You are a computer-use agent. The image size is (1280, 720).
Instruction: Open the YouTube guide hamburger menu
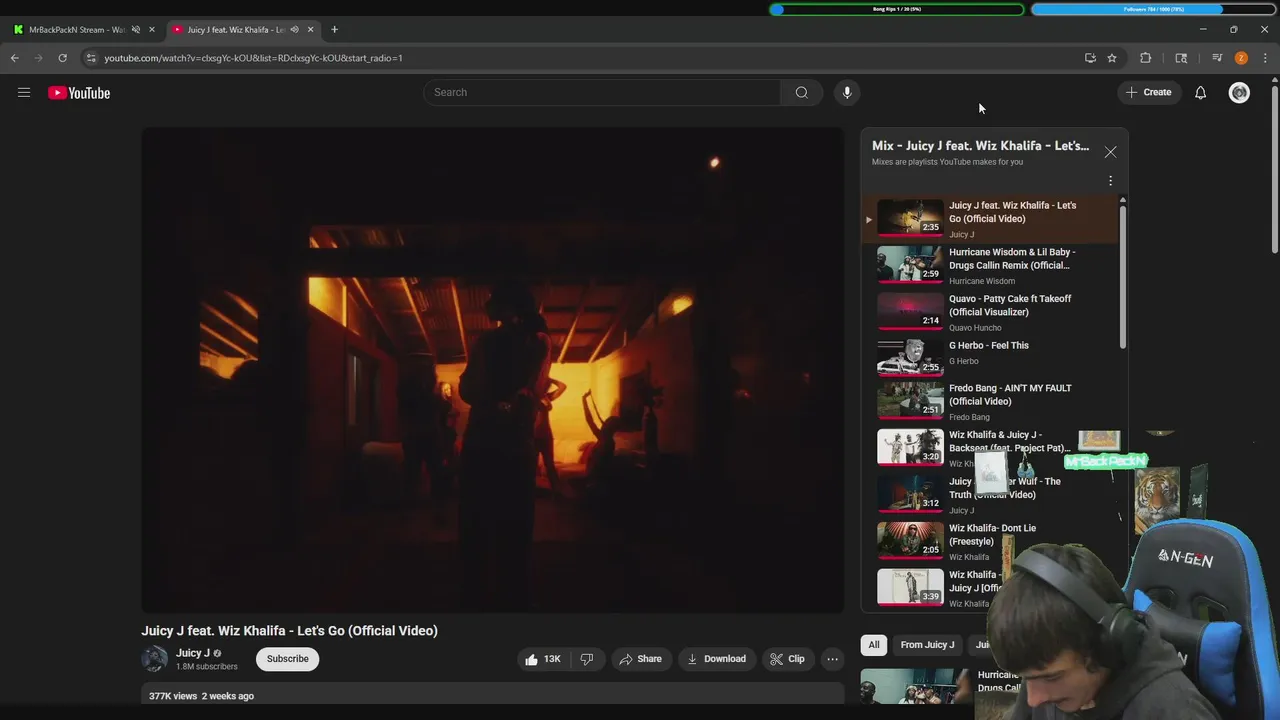tap(24, 93)
